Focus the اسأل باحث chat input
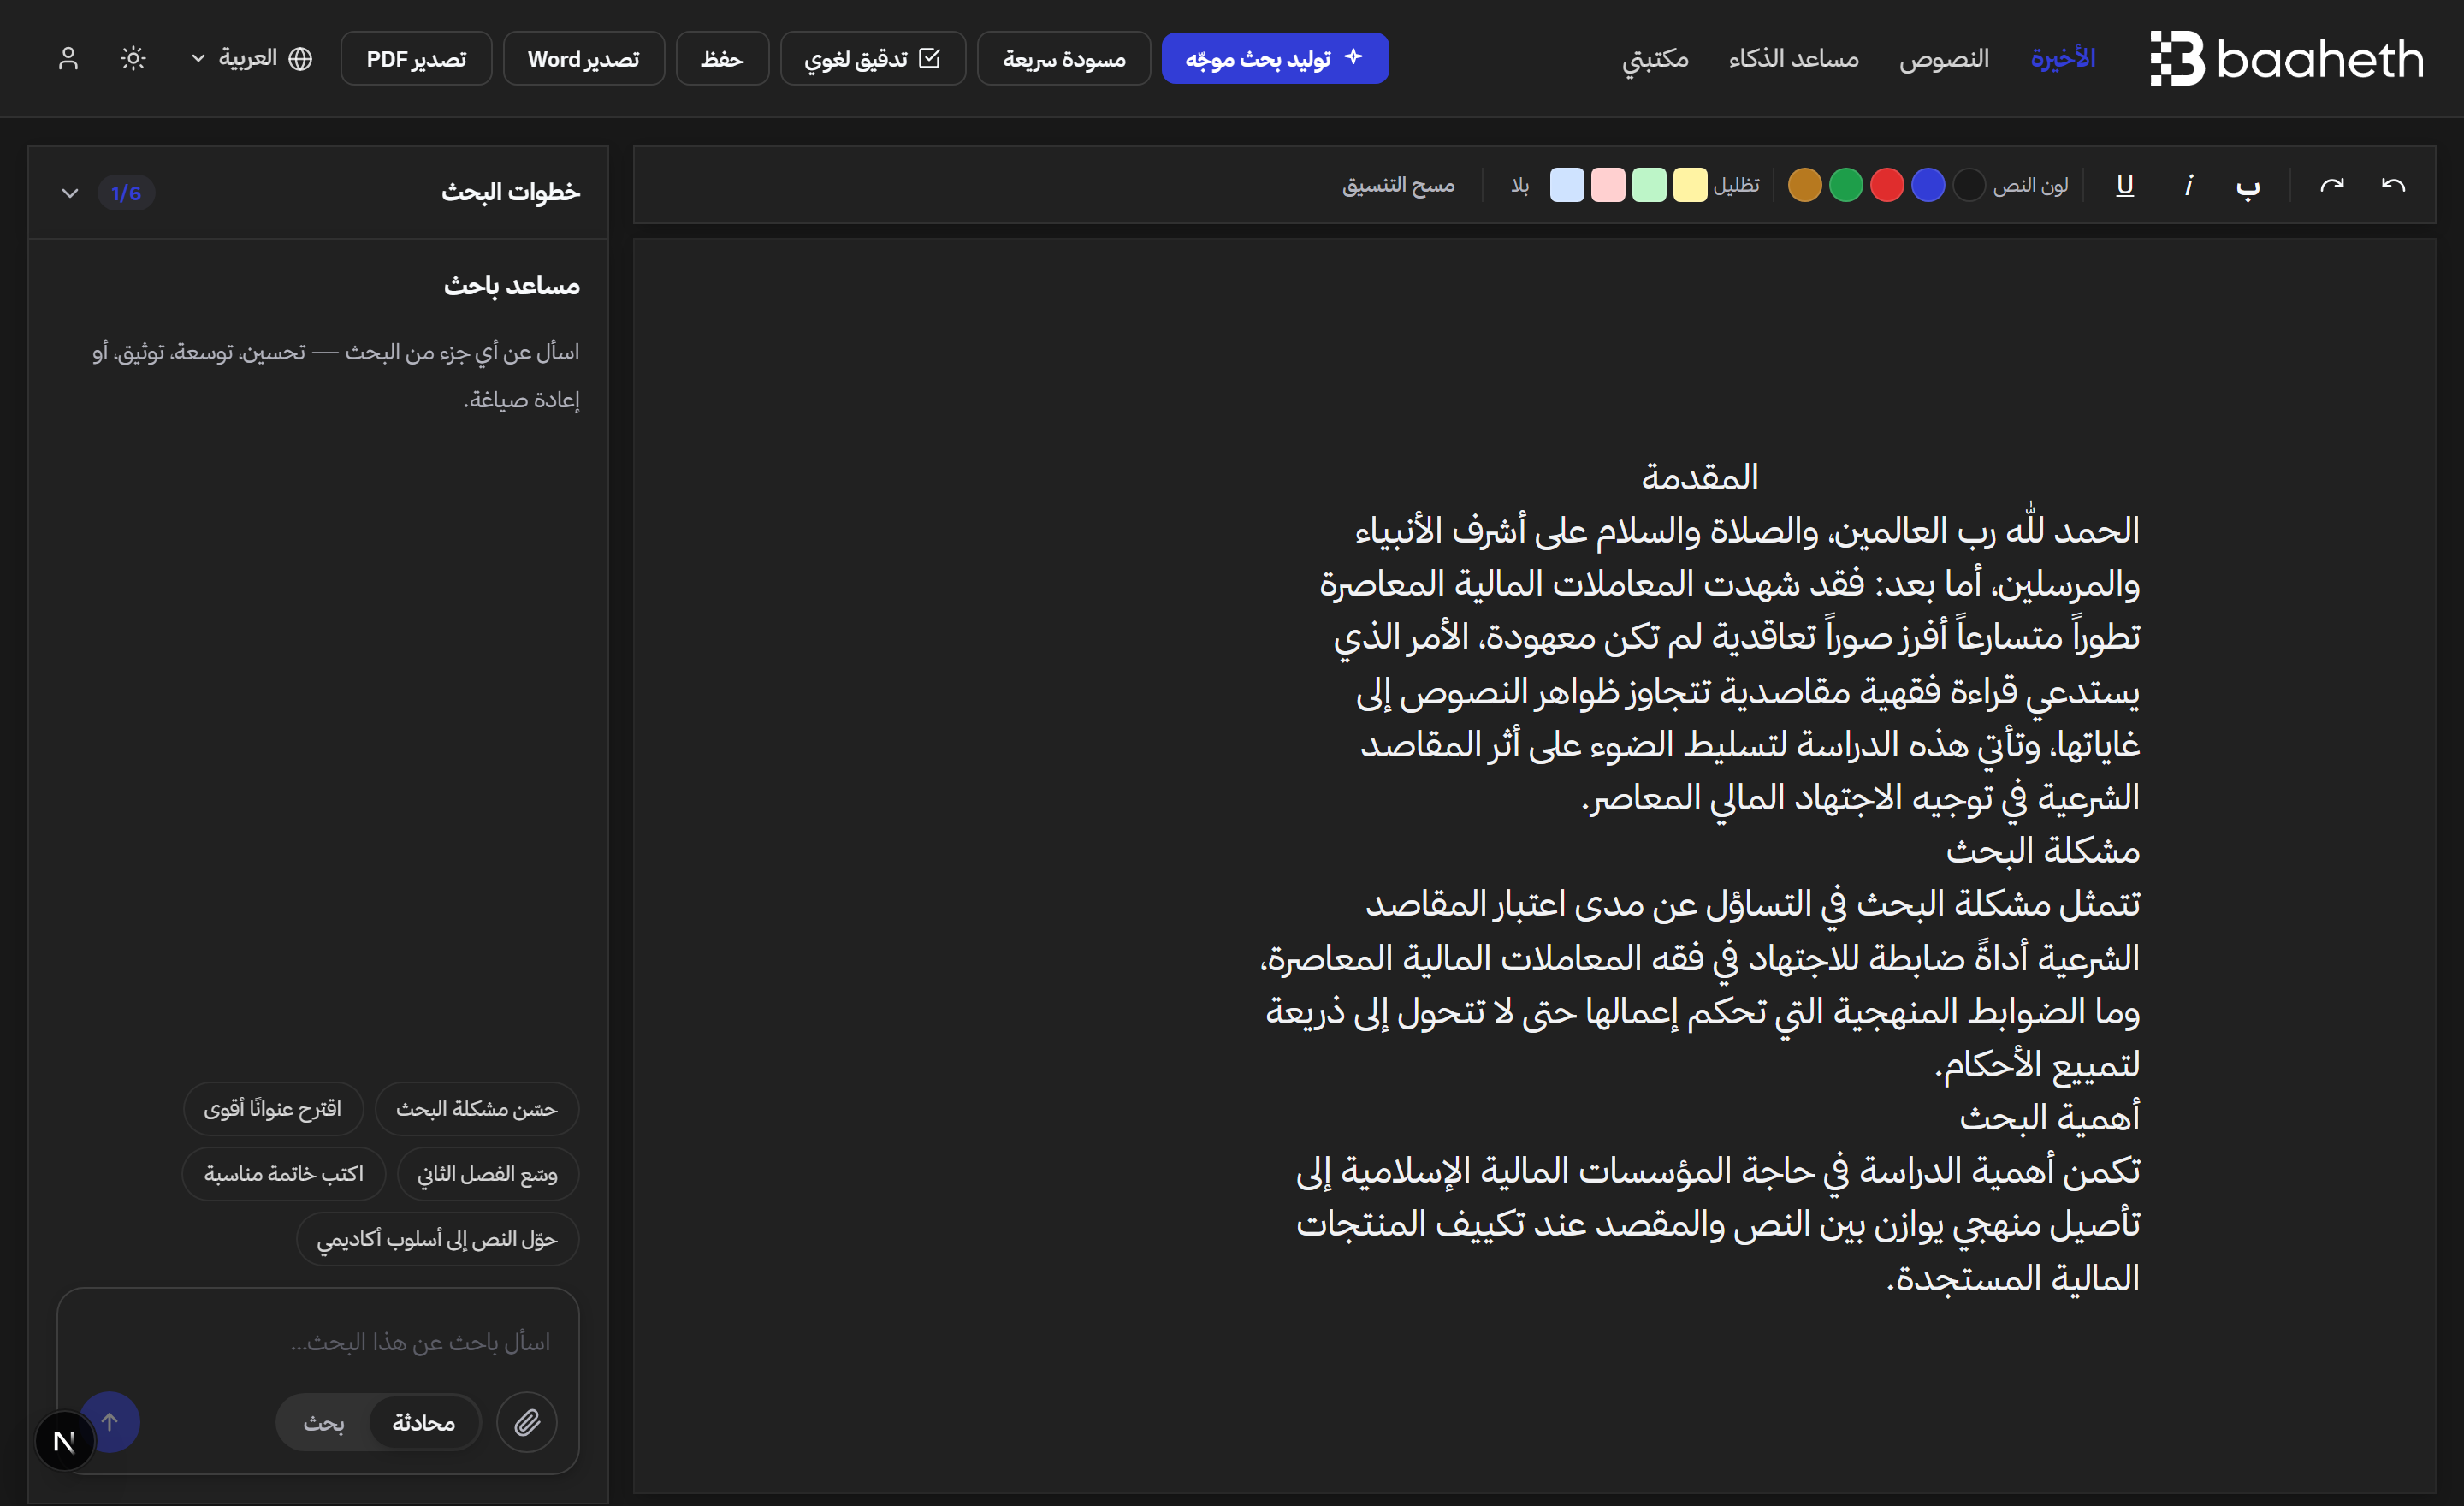This screenshot has height=1506, width=2464. 318,1341
